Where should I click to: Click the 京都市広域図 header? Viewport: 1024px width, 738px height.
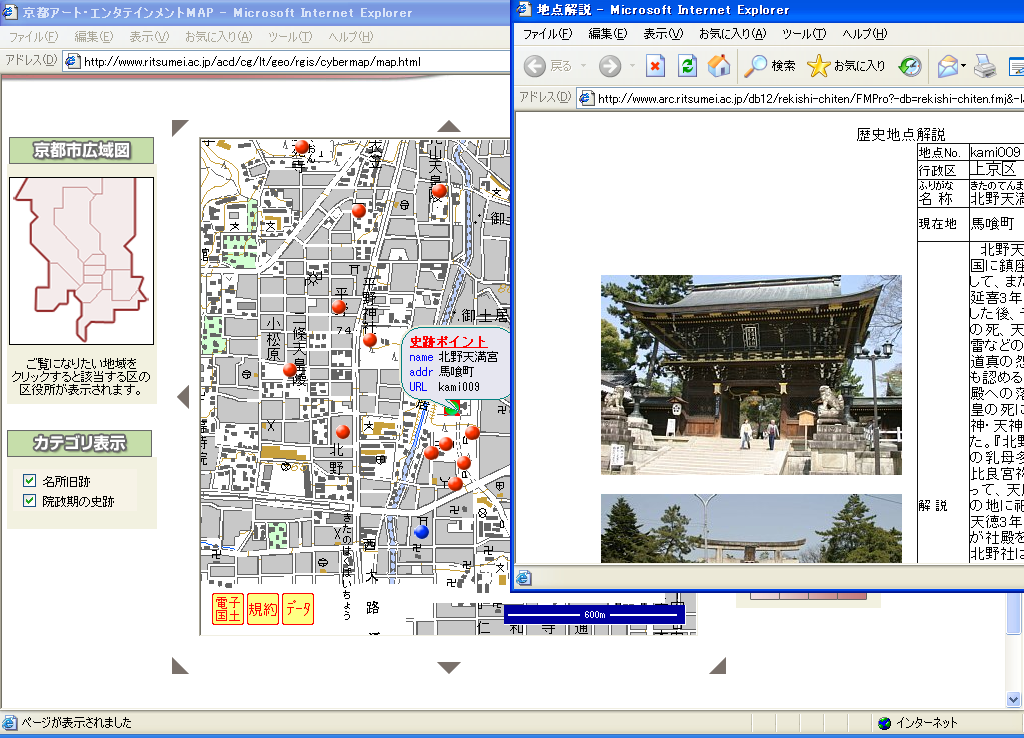pos(82,150)
